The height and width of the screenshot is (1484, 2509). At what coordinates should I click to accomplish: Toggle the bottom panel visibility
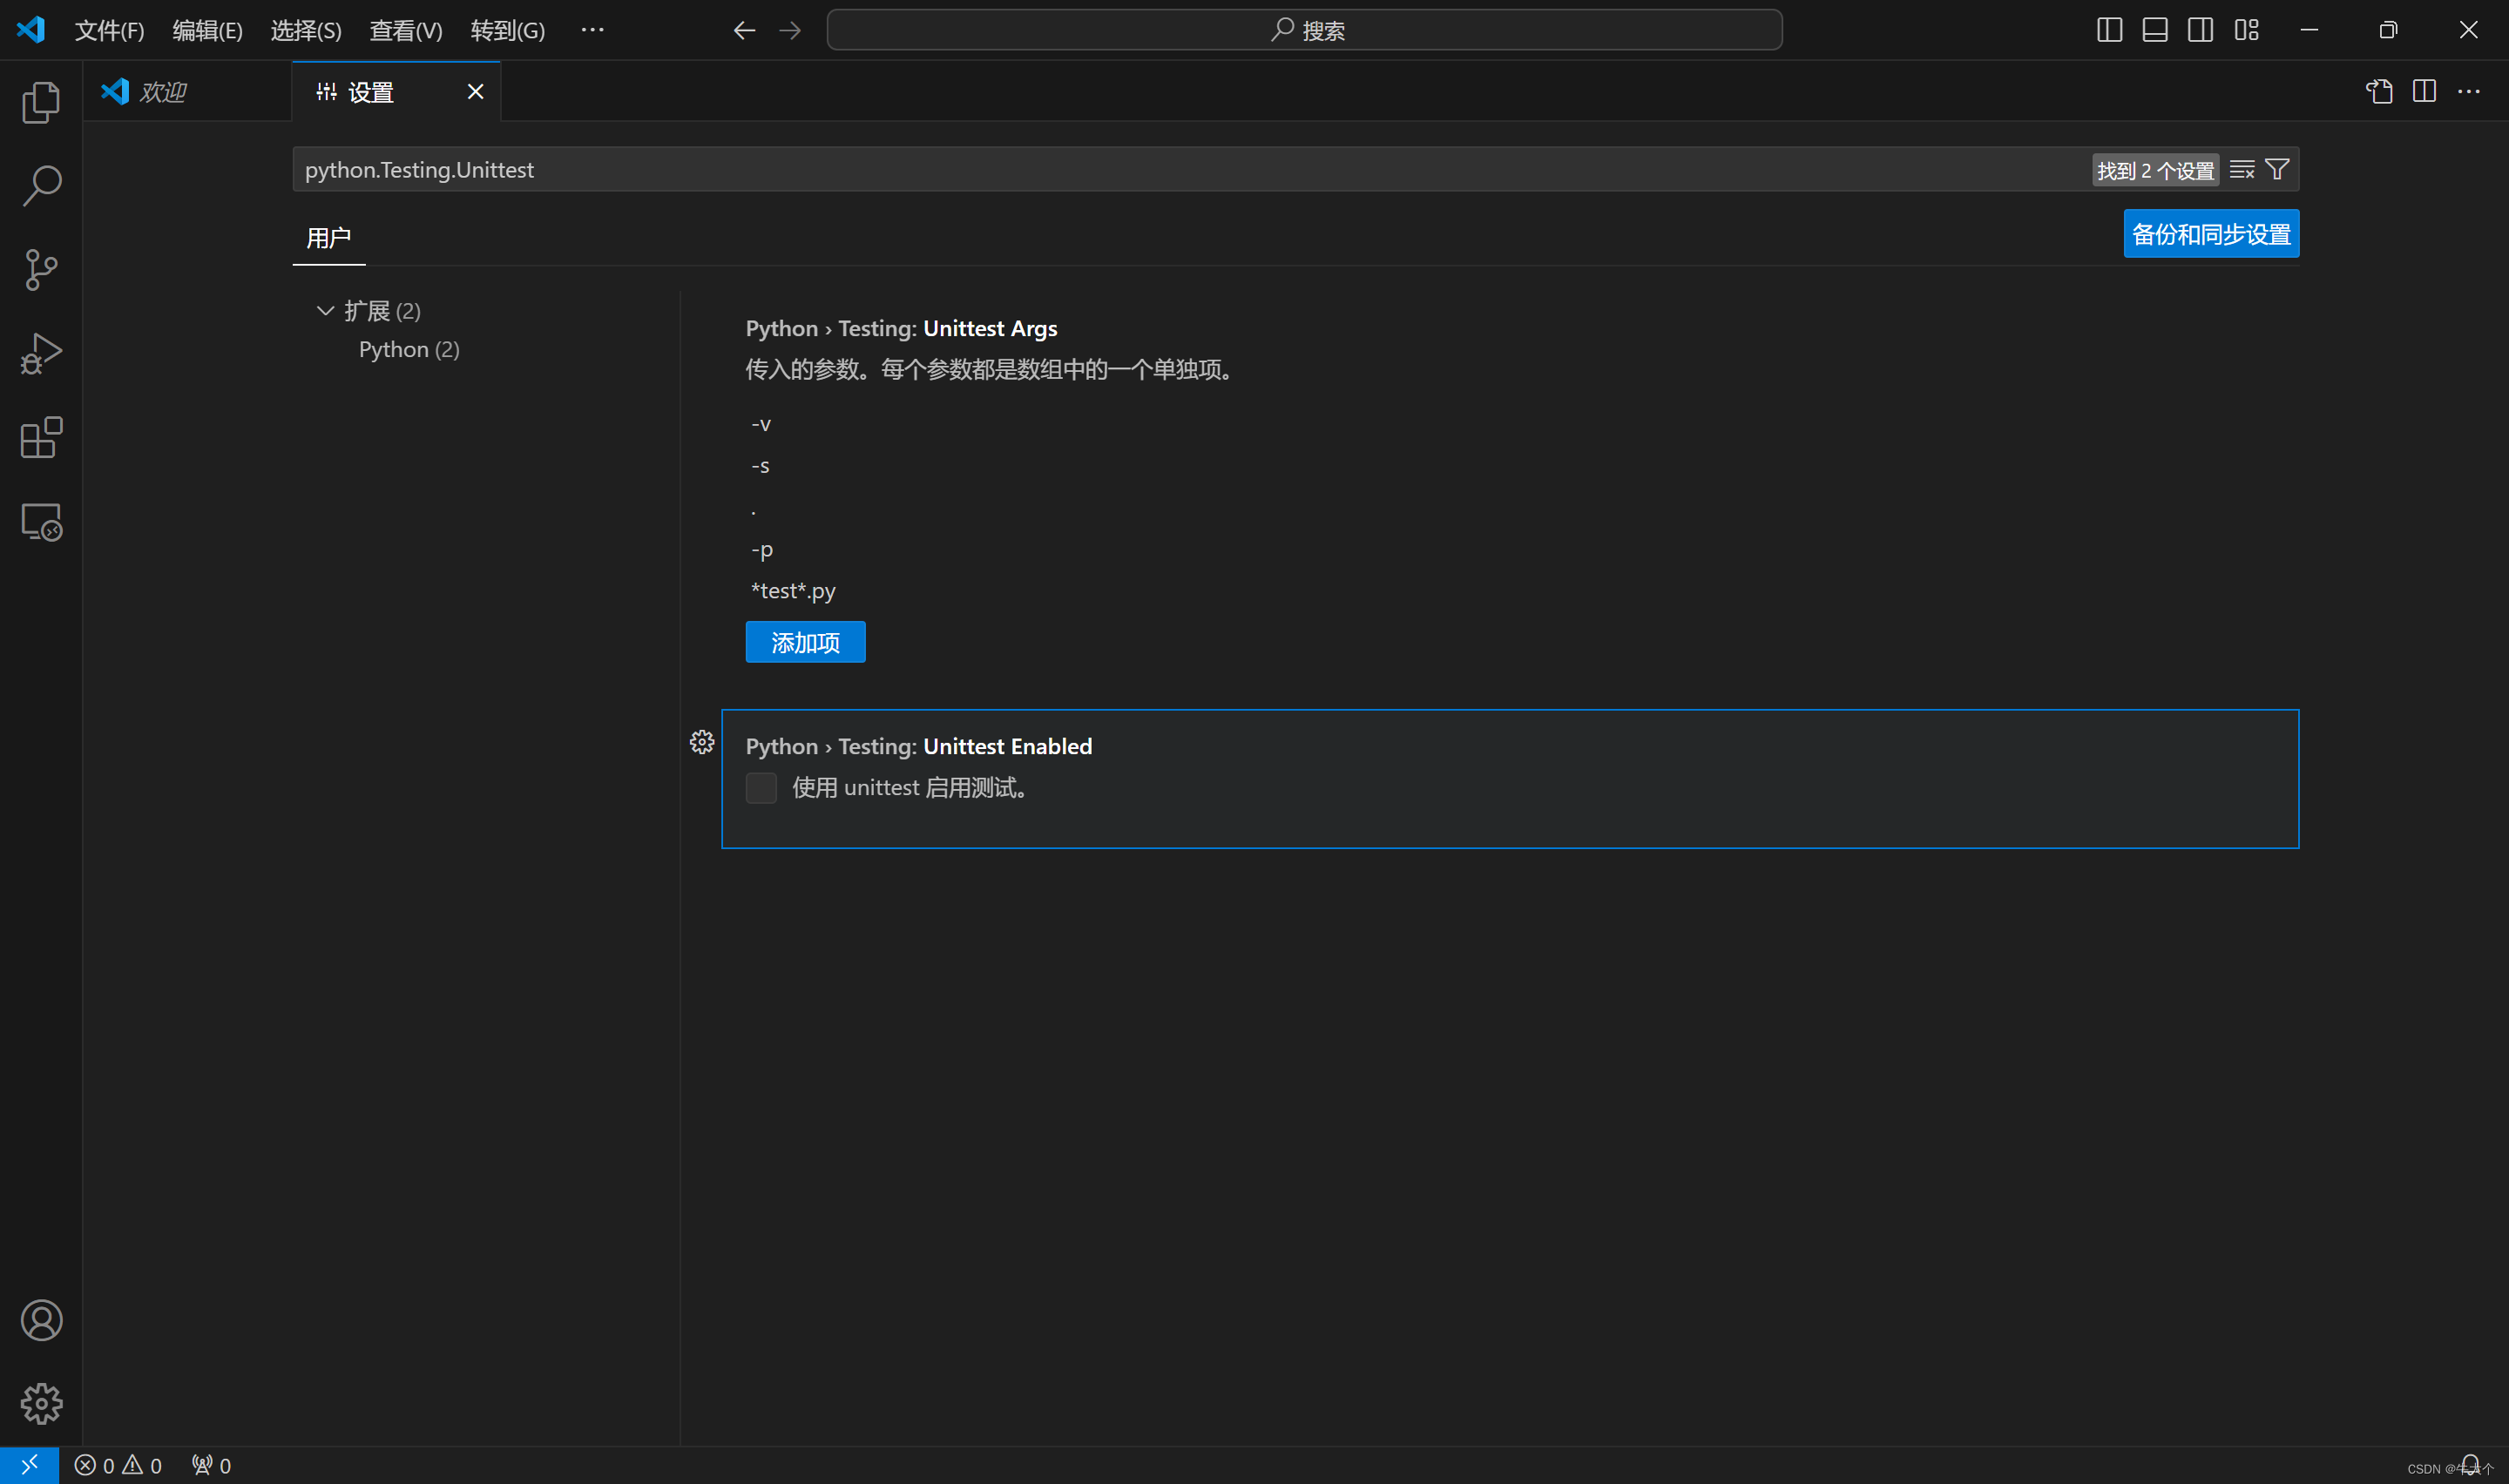(2154, 29)
